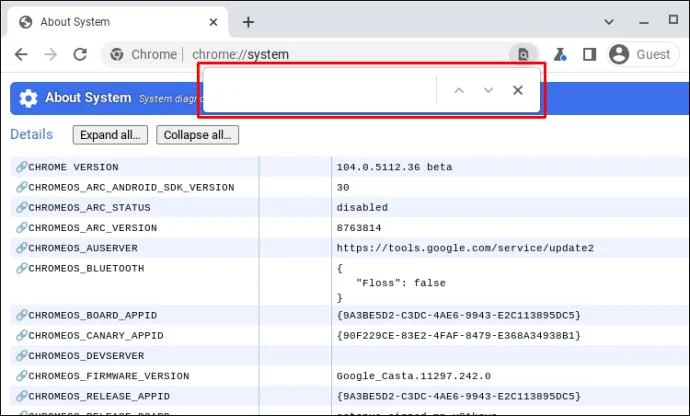Open the Chrome Labs flask icon
690x416 pixels.
point(560,55)
